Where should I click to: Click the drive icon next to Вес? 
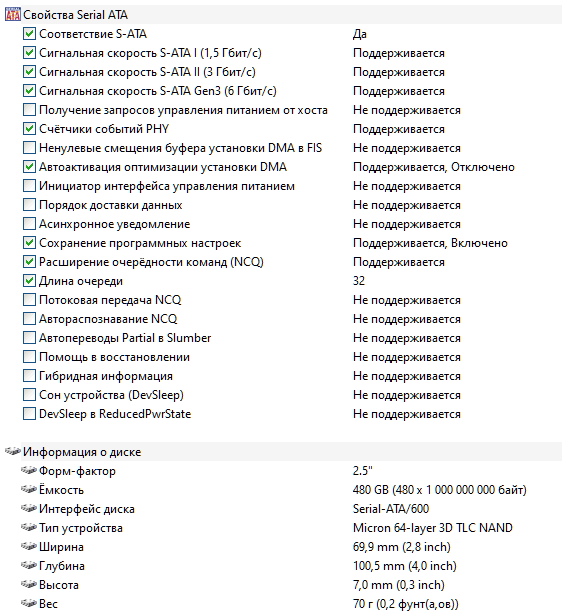point(29,603)
